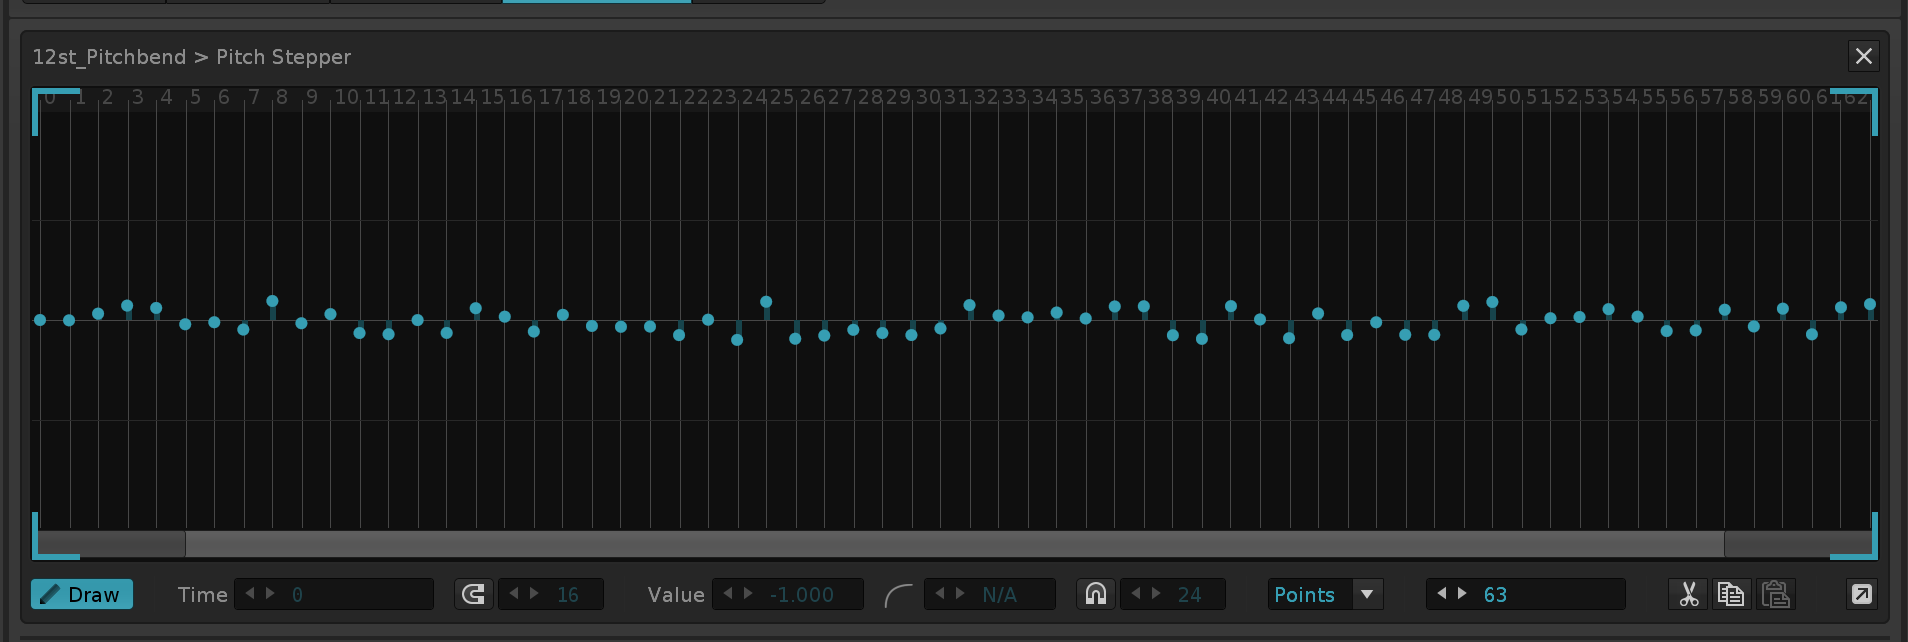Click the copy envelope icon
Viewport: 1908px width, 642px height.
pyautogui.click(x=1730, y=594)
